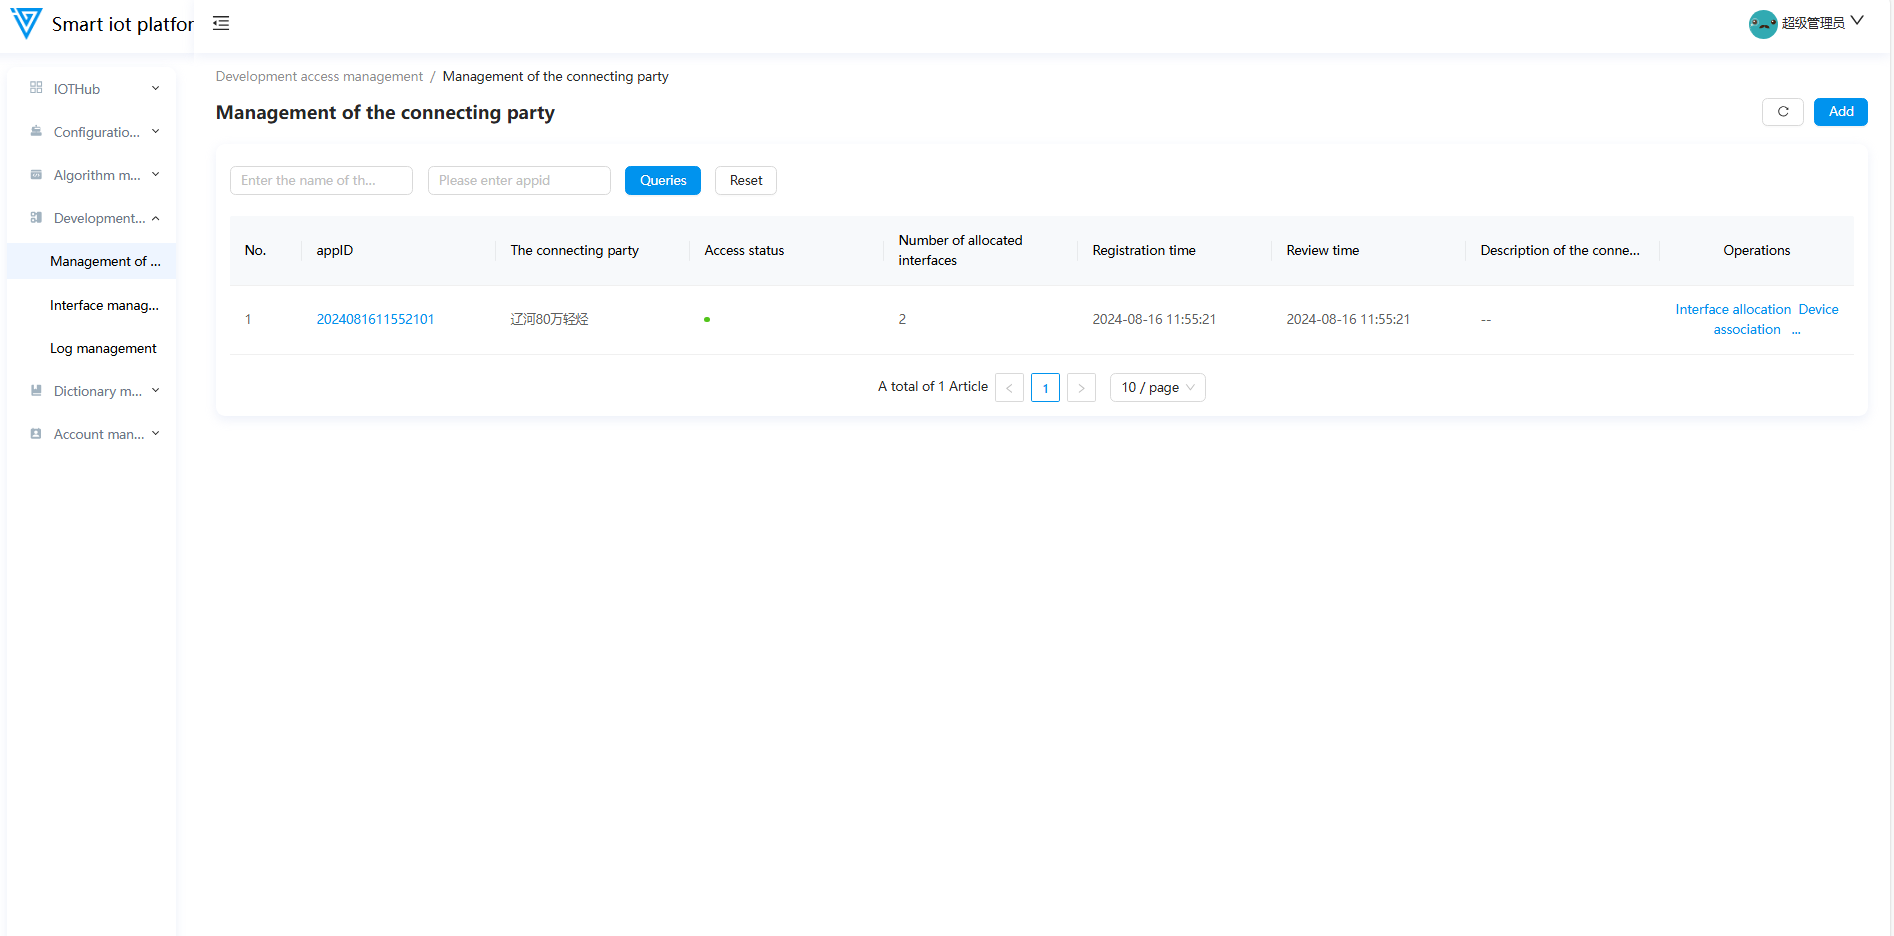Open Interface management in sidebar
The image size is (1894, 936).
click(x=104, y=305)
